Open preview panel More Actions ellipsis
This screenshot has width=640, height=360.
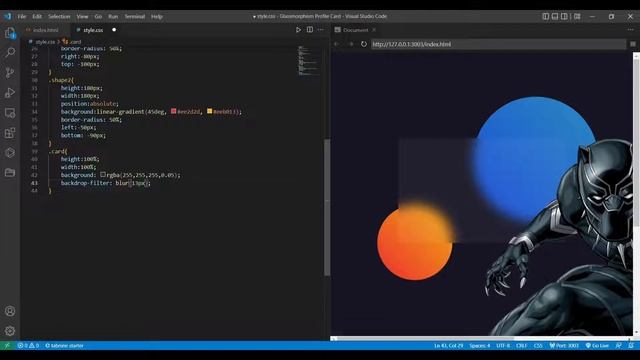tap(631, 30)
